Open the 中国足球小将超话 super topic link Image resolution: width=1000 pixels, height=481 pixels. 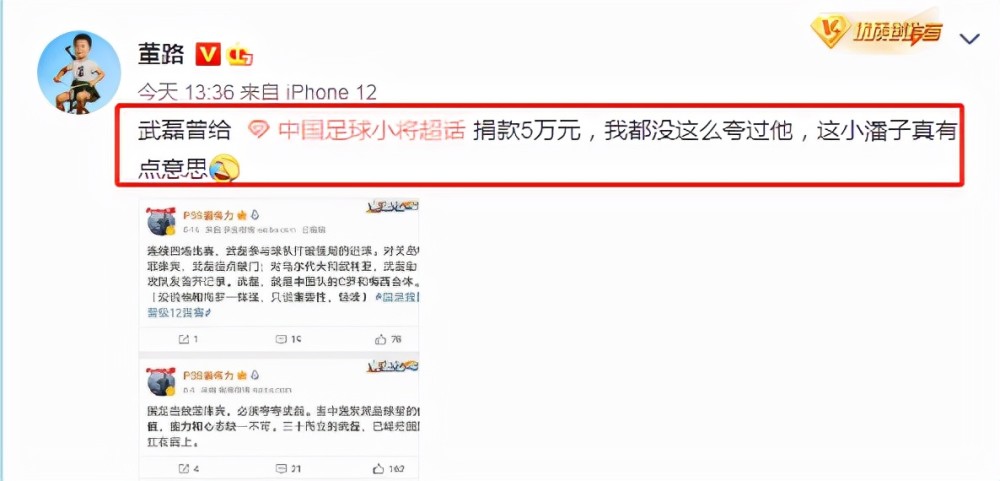pos(372,131)
